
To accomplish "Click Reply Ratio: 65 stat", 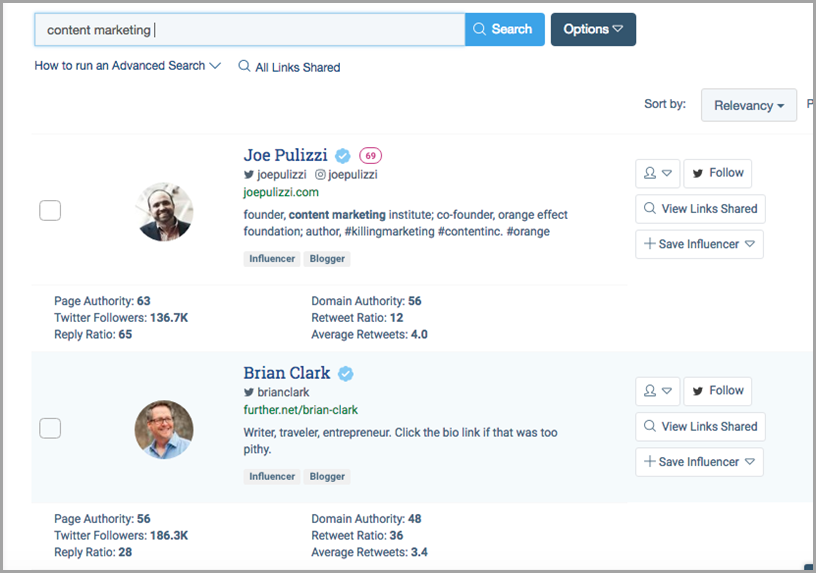I will click(x=93, y=334).
